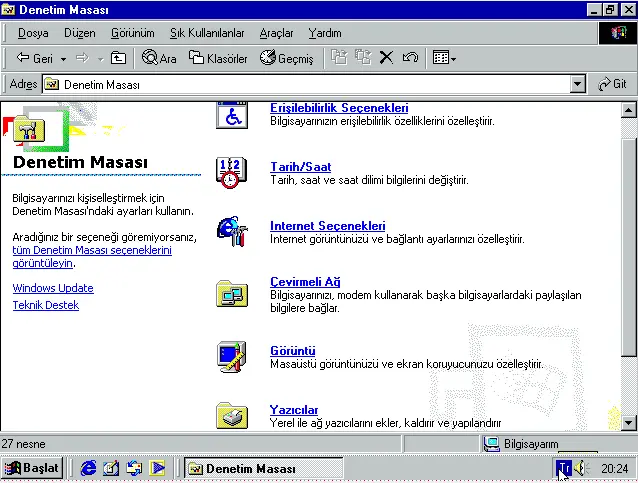638x483 pixels.
Task: Click the Windows logo throbber icon
Action: (618, 33)
